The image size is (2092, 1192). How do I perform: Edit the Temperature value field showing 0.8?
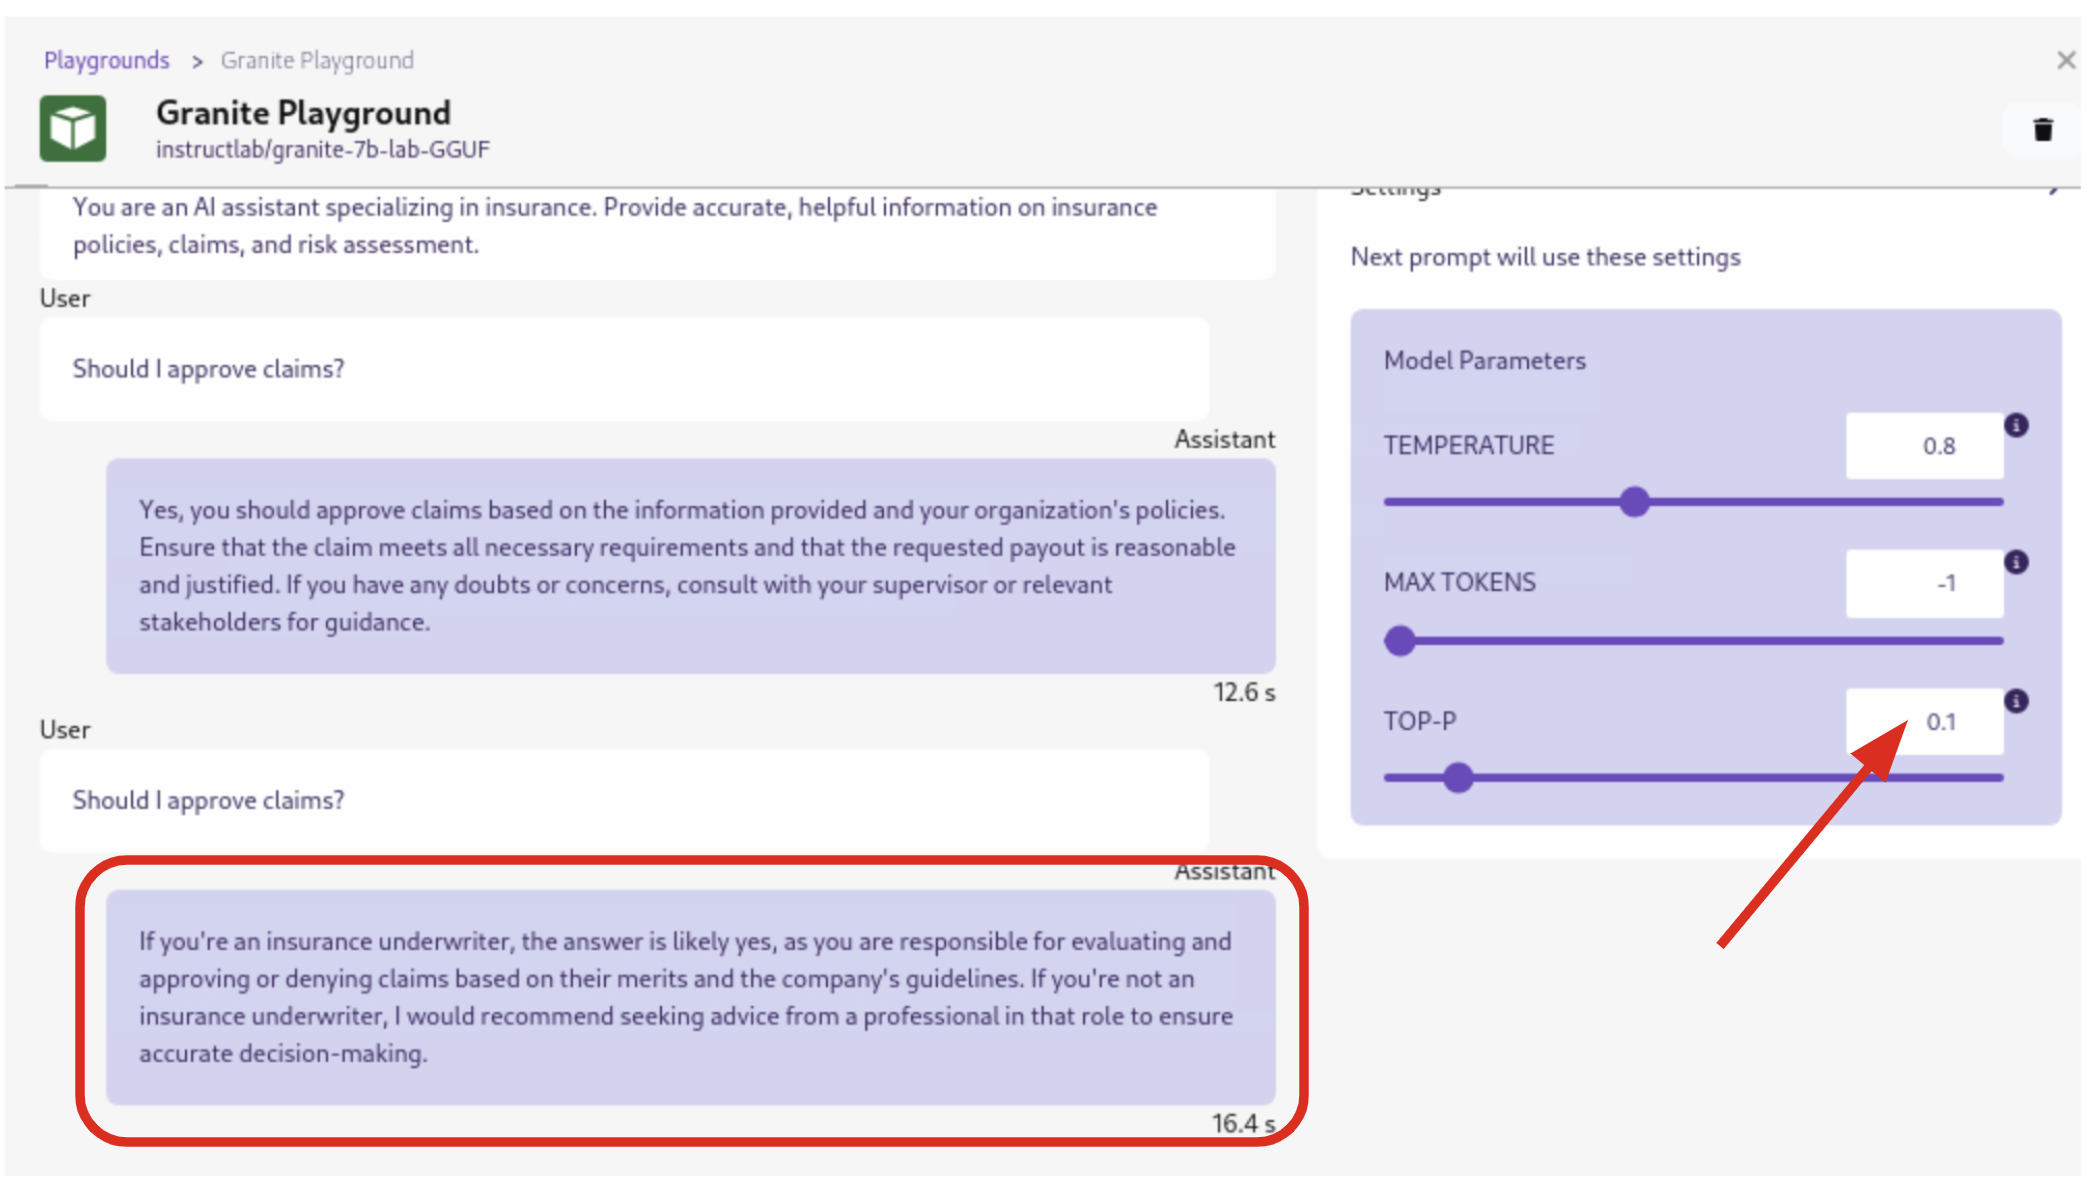point(1924,446)
